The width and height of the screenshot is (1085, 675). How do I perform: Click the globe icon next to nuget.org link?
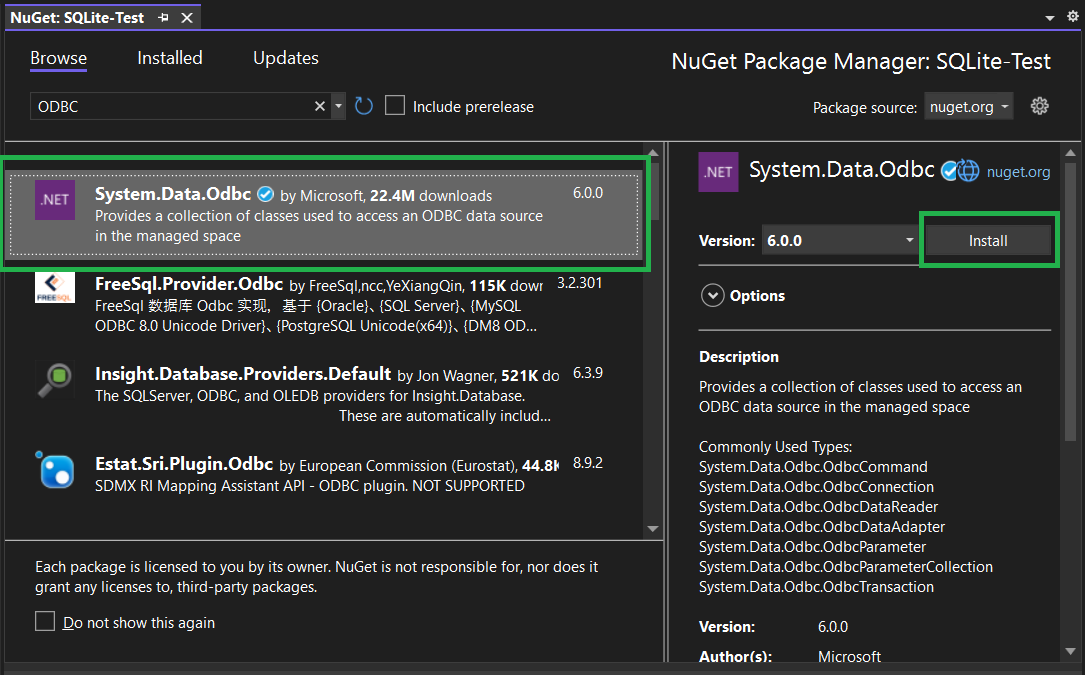pos(969,170)
